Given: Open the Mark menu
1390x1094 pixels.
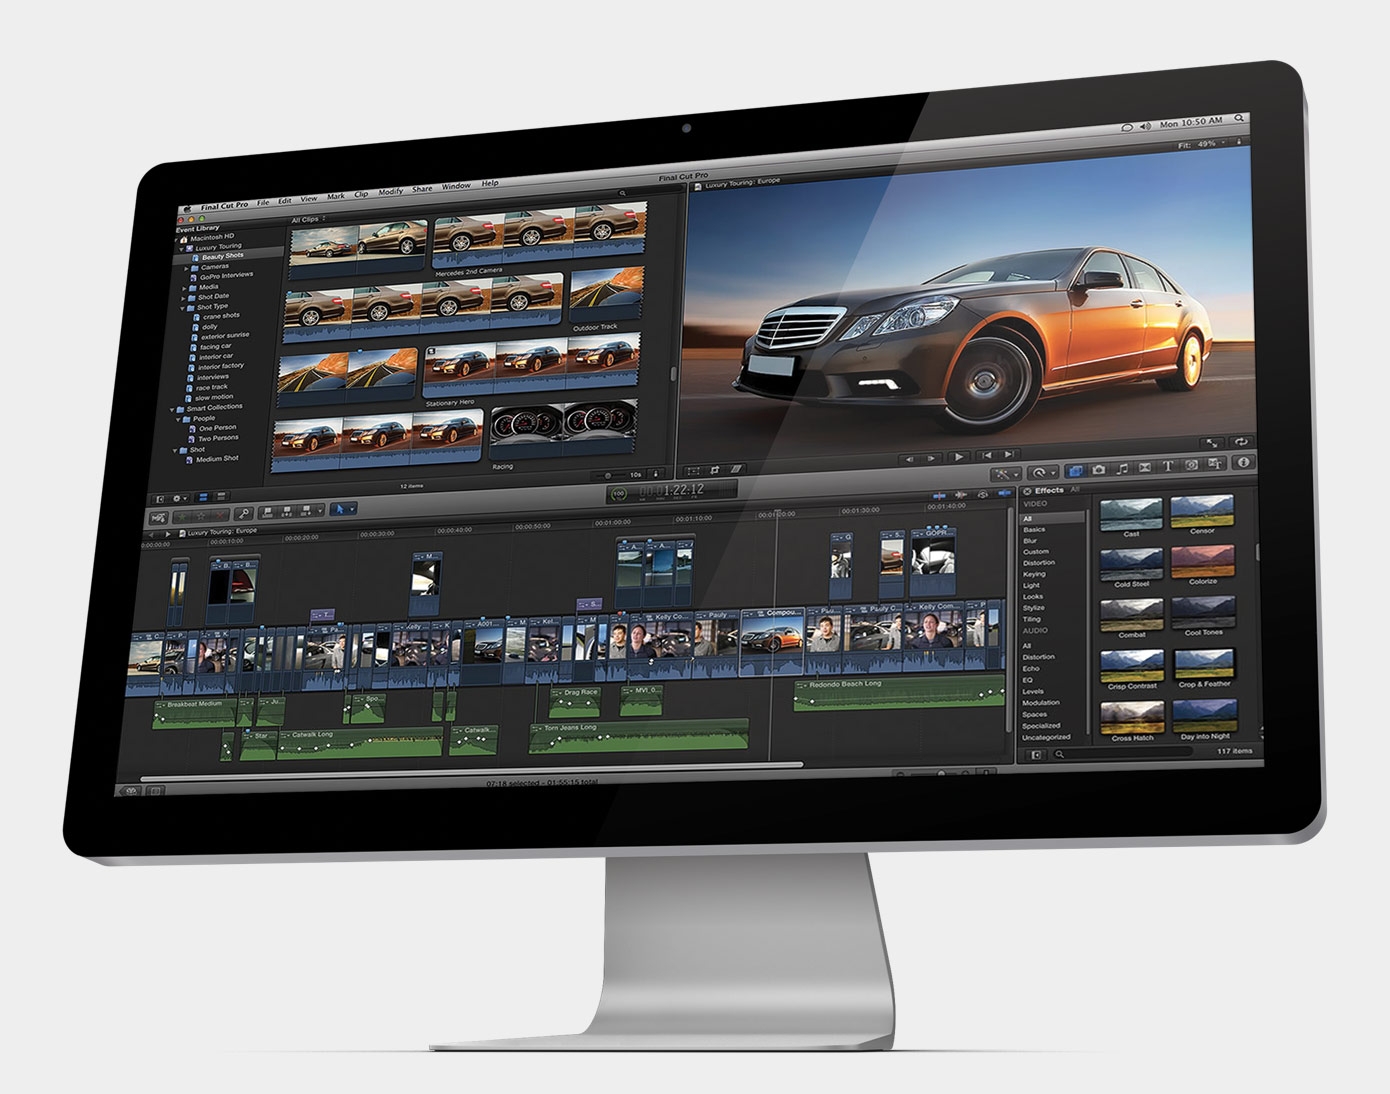Looking at the screenshot, I should pyautogui.click(x=335, y=196).
